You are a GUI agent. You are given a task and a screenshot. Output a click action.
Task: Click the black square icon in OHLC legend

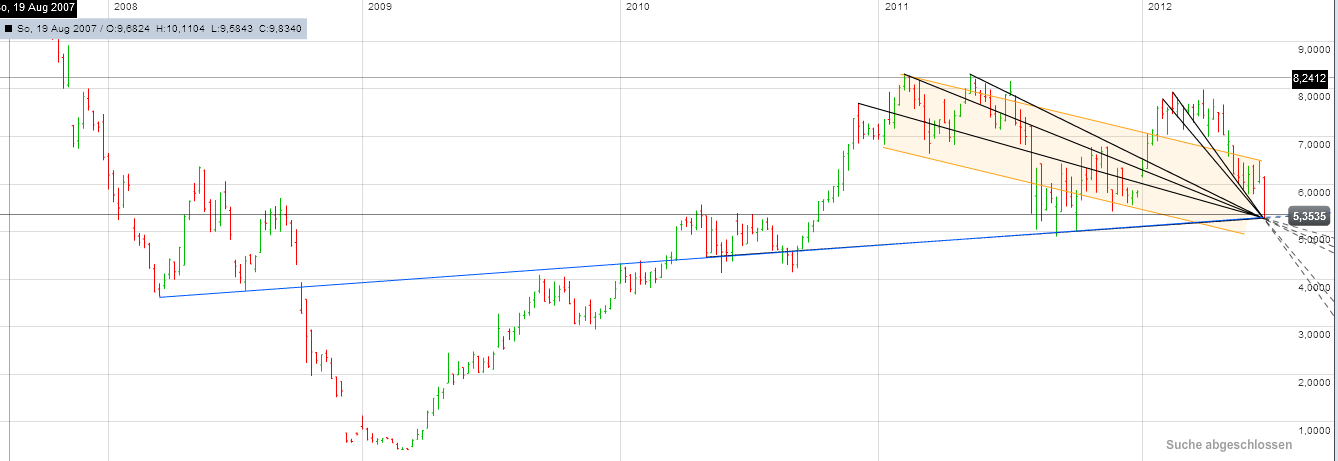9,29
